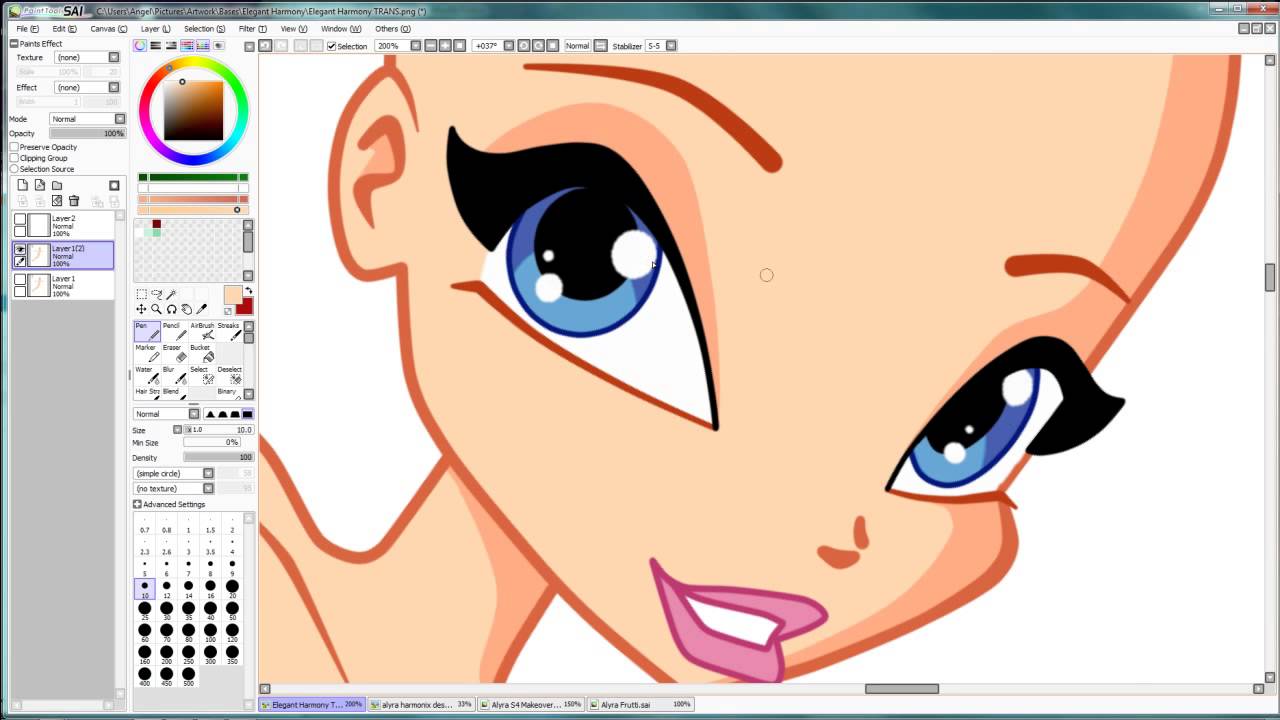Switch to alyra harmonix design tab

click(421, 704)
